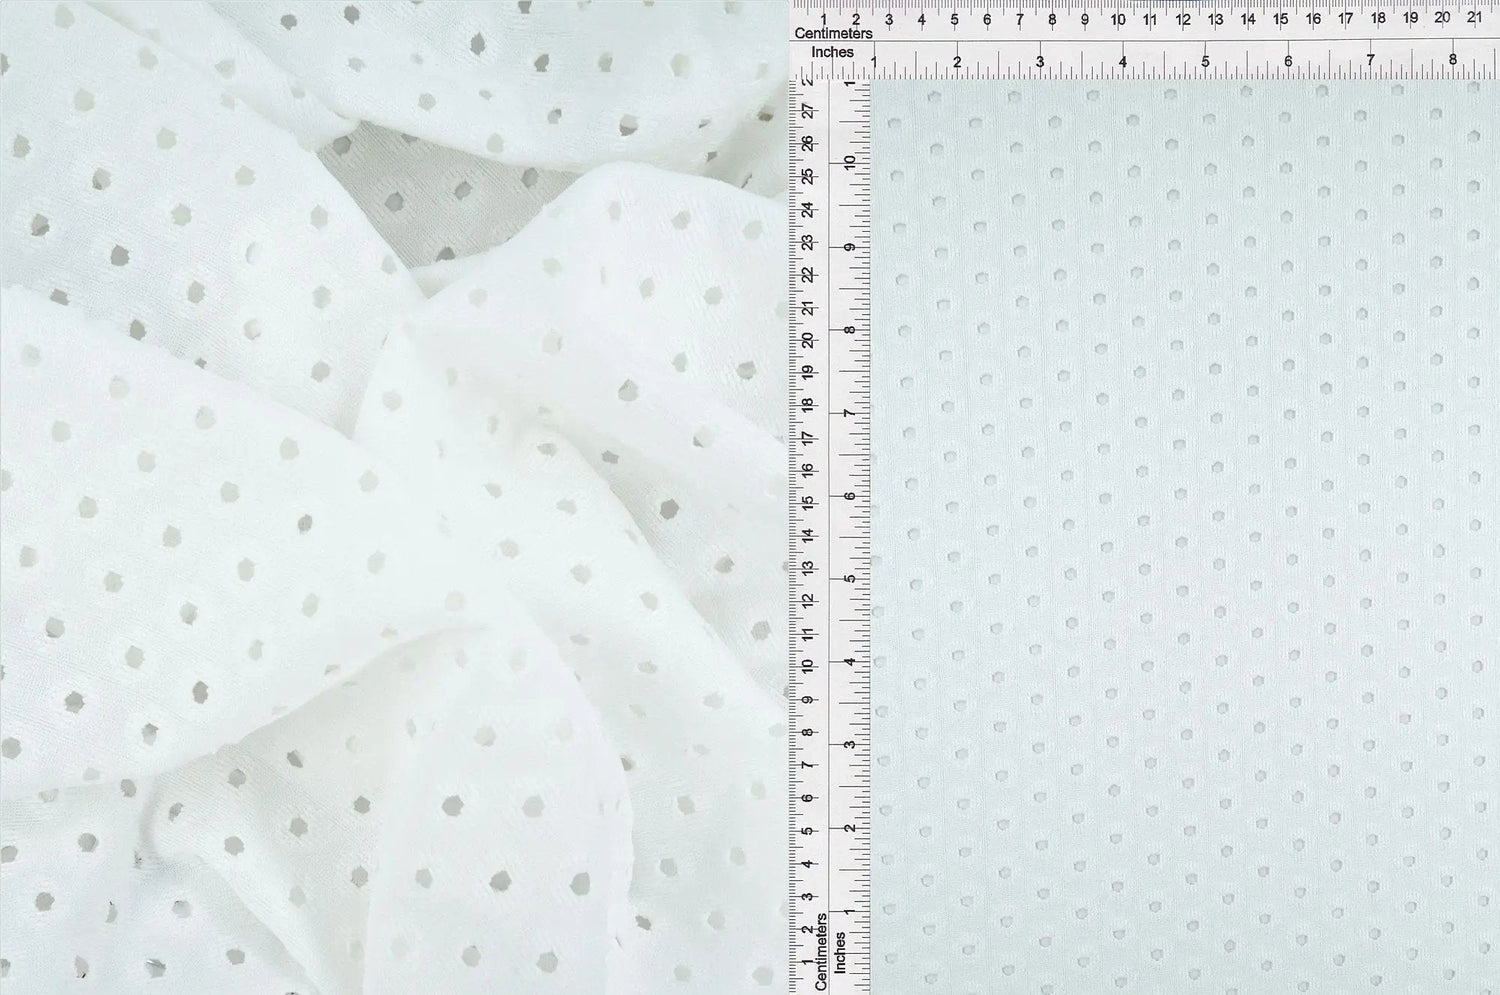Click the 5 centimeter mark on top ruler
The height and width of the screenshot is (995, 1500).
coord(954,19)
